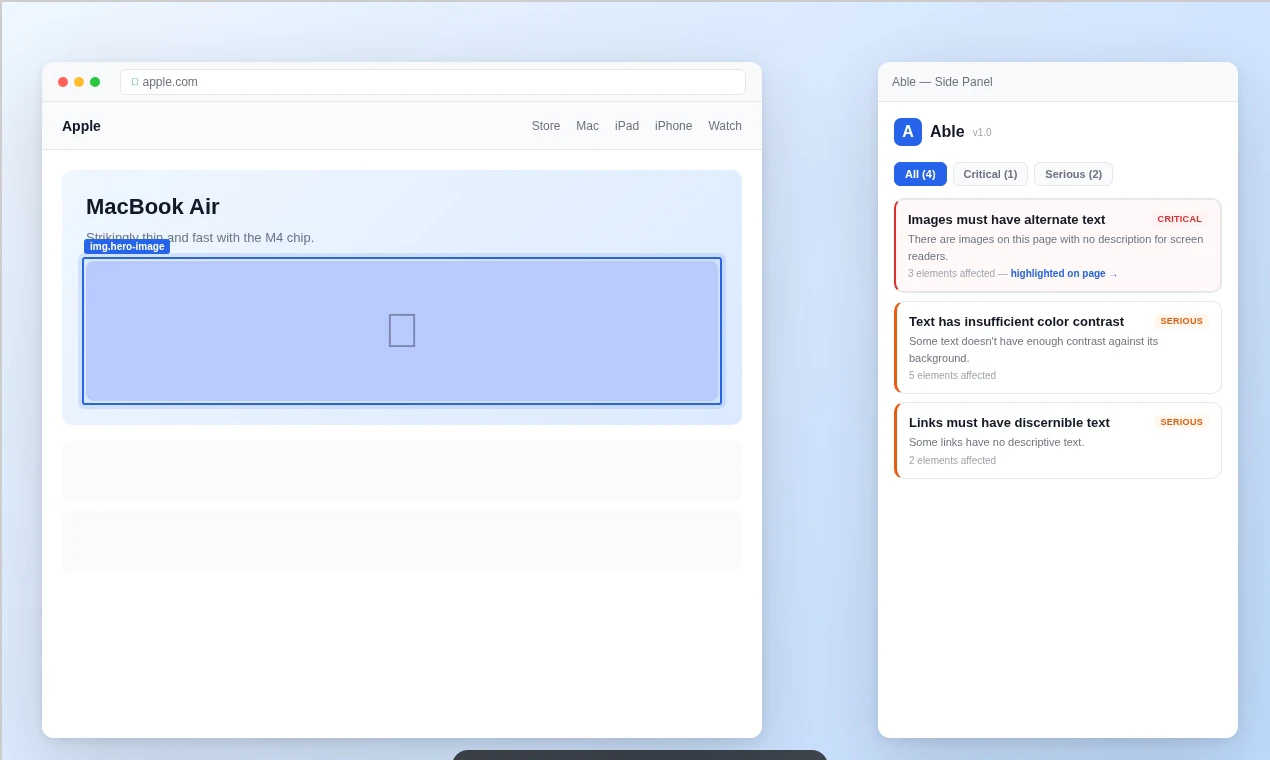Click 'Some links have no descriptive text'

(x=996, y=442)
